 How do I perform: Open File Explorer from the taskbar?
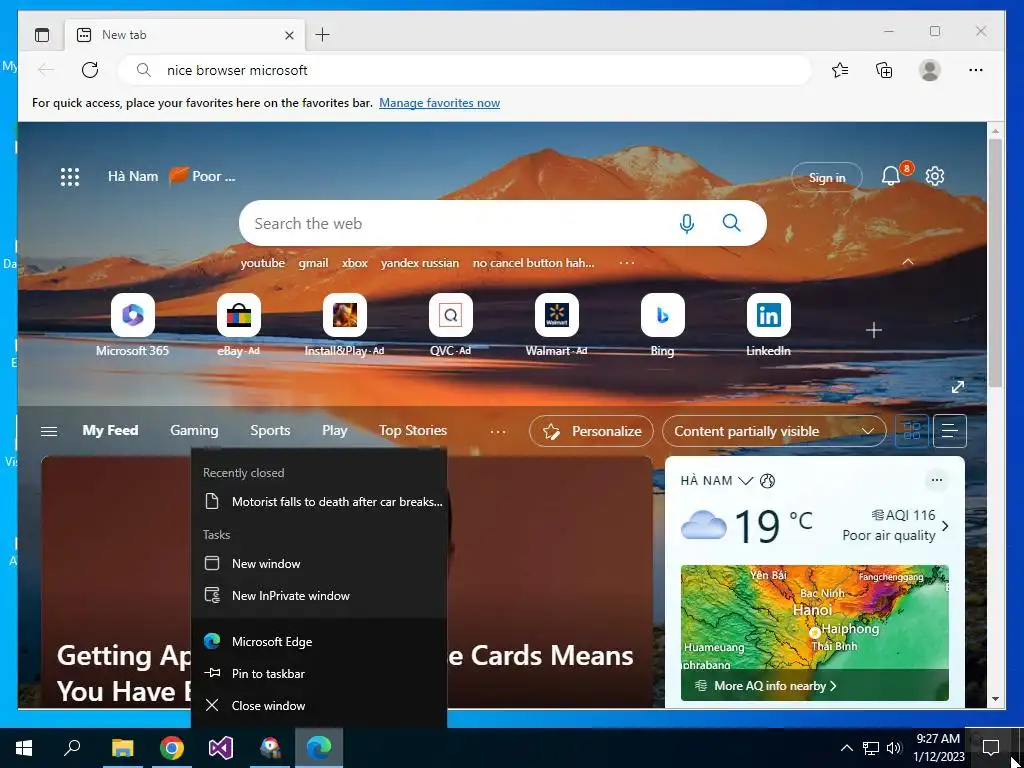coord(122,748)
